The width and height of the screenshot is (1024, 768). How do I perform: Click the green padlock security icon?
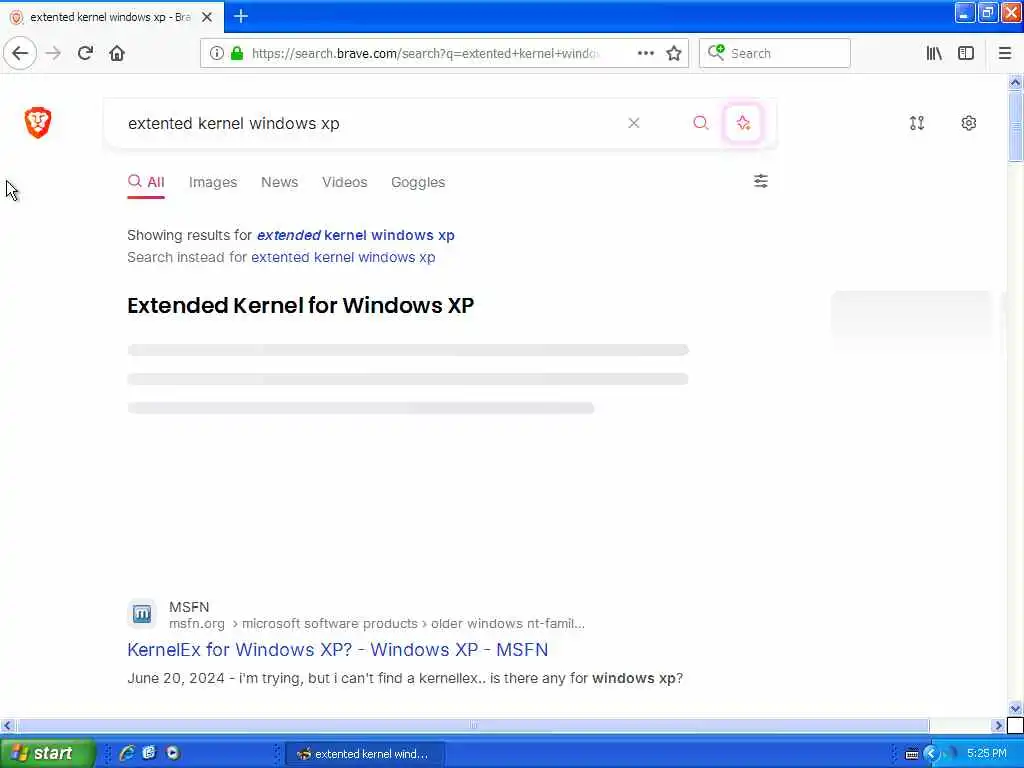click(x=237, y=53)
